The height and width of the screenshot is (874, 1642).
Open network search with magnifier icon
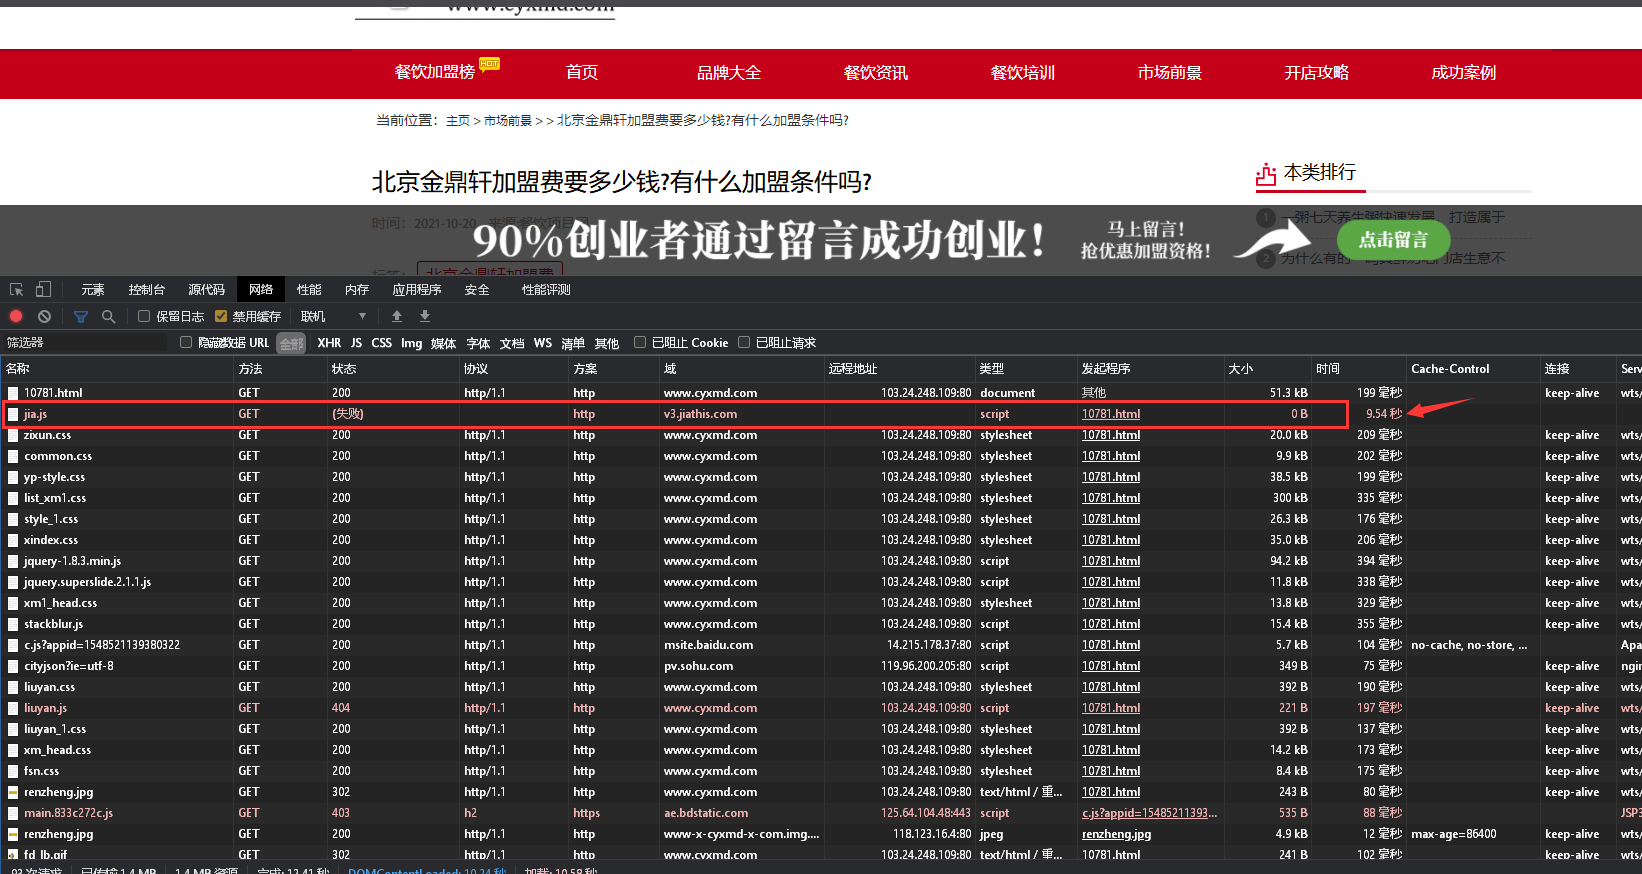[x=108, y=316]
